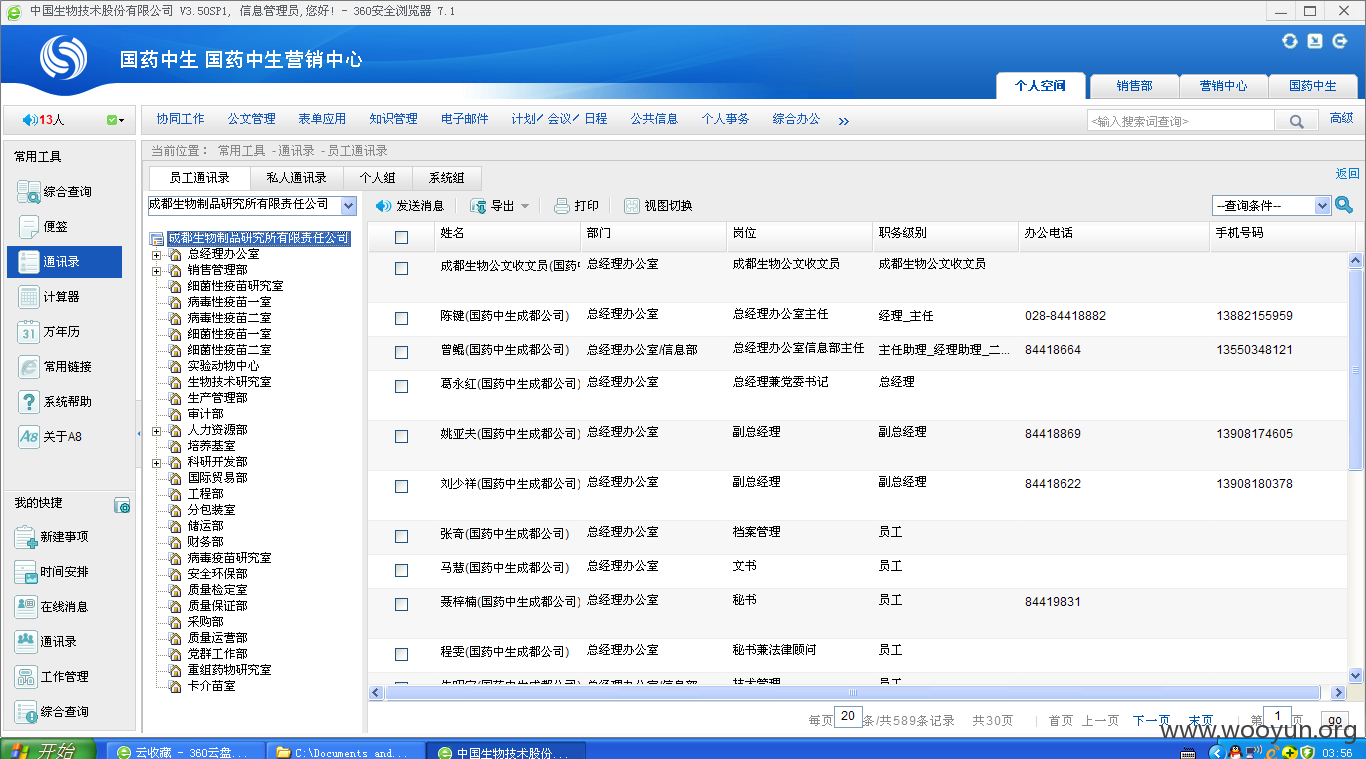
Task: Click the magnifier search button in the top bar
Action: [x=1296, y=121]
